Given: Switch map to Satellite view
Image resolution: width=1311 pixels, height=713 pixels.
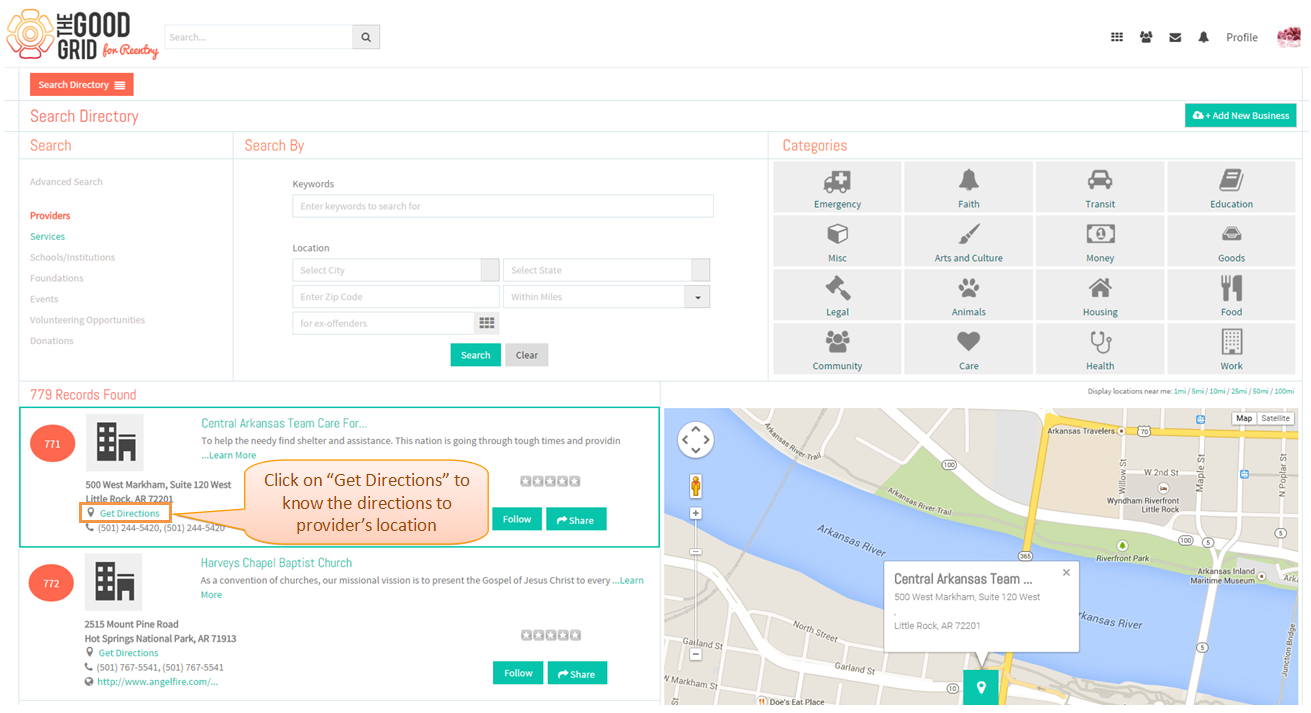Looking at the screenshot, I should tap(1275, 418).
